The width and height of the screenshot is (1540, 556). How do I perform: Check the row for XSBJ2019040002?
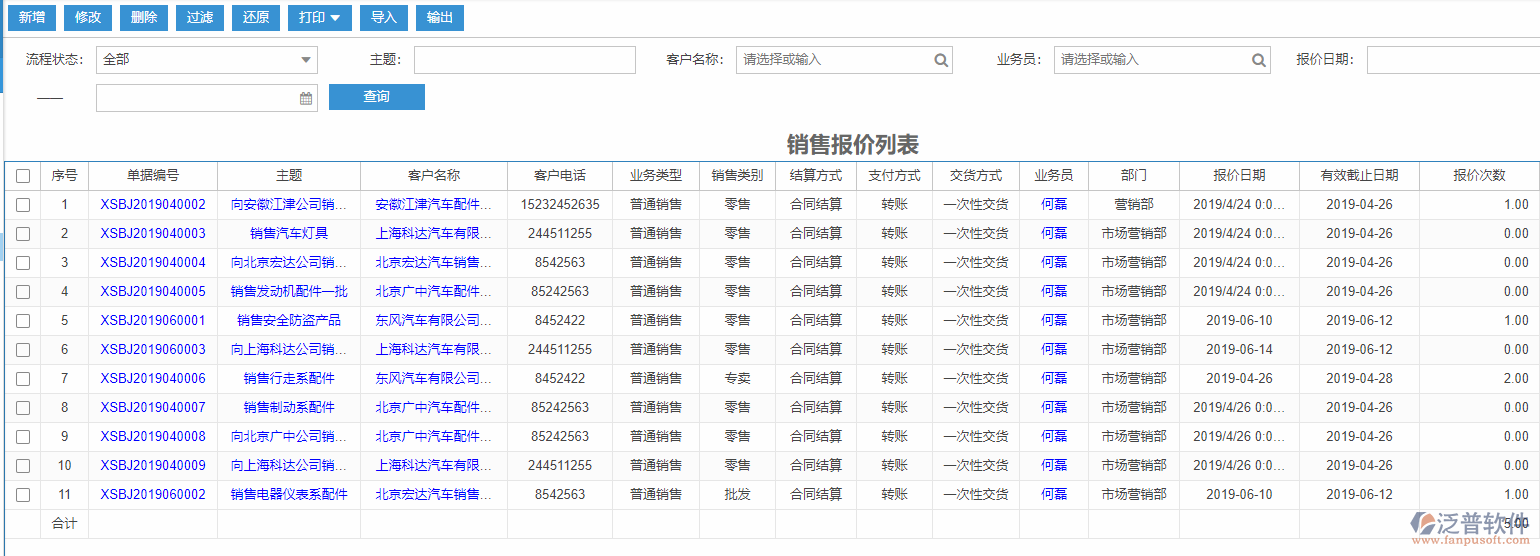pyautogui.click(x=23, y=205)
